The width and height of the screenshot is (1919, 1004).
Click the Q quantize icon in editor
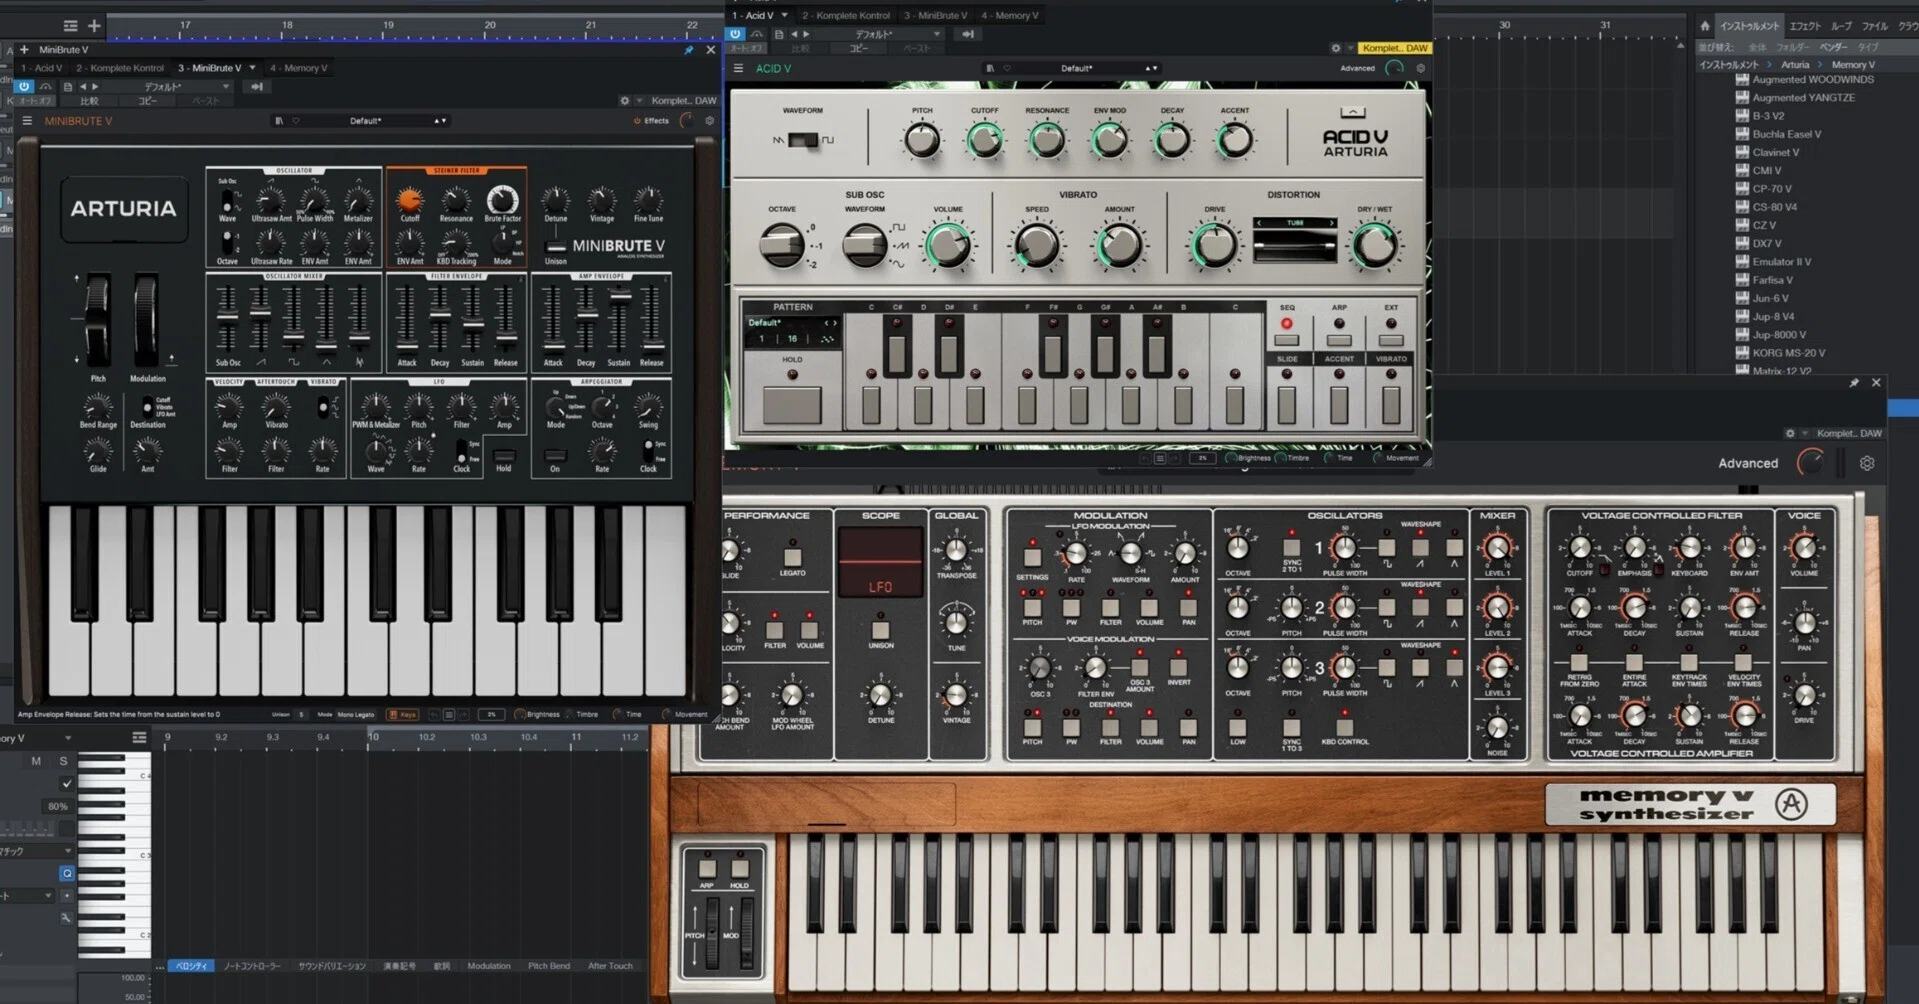tap(67, 873)
